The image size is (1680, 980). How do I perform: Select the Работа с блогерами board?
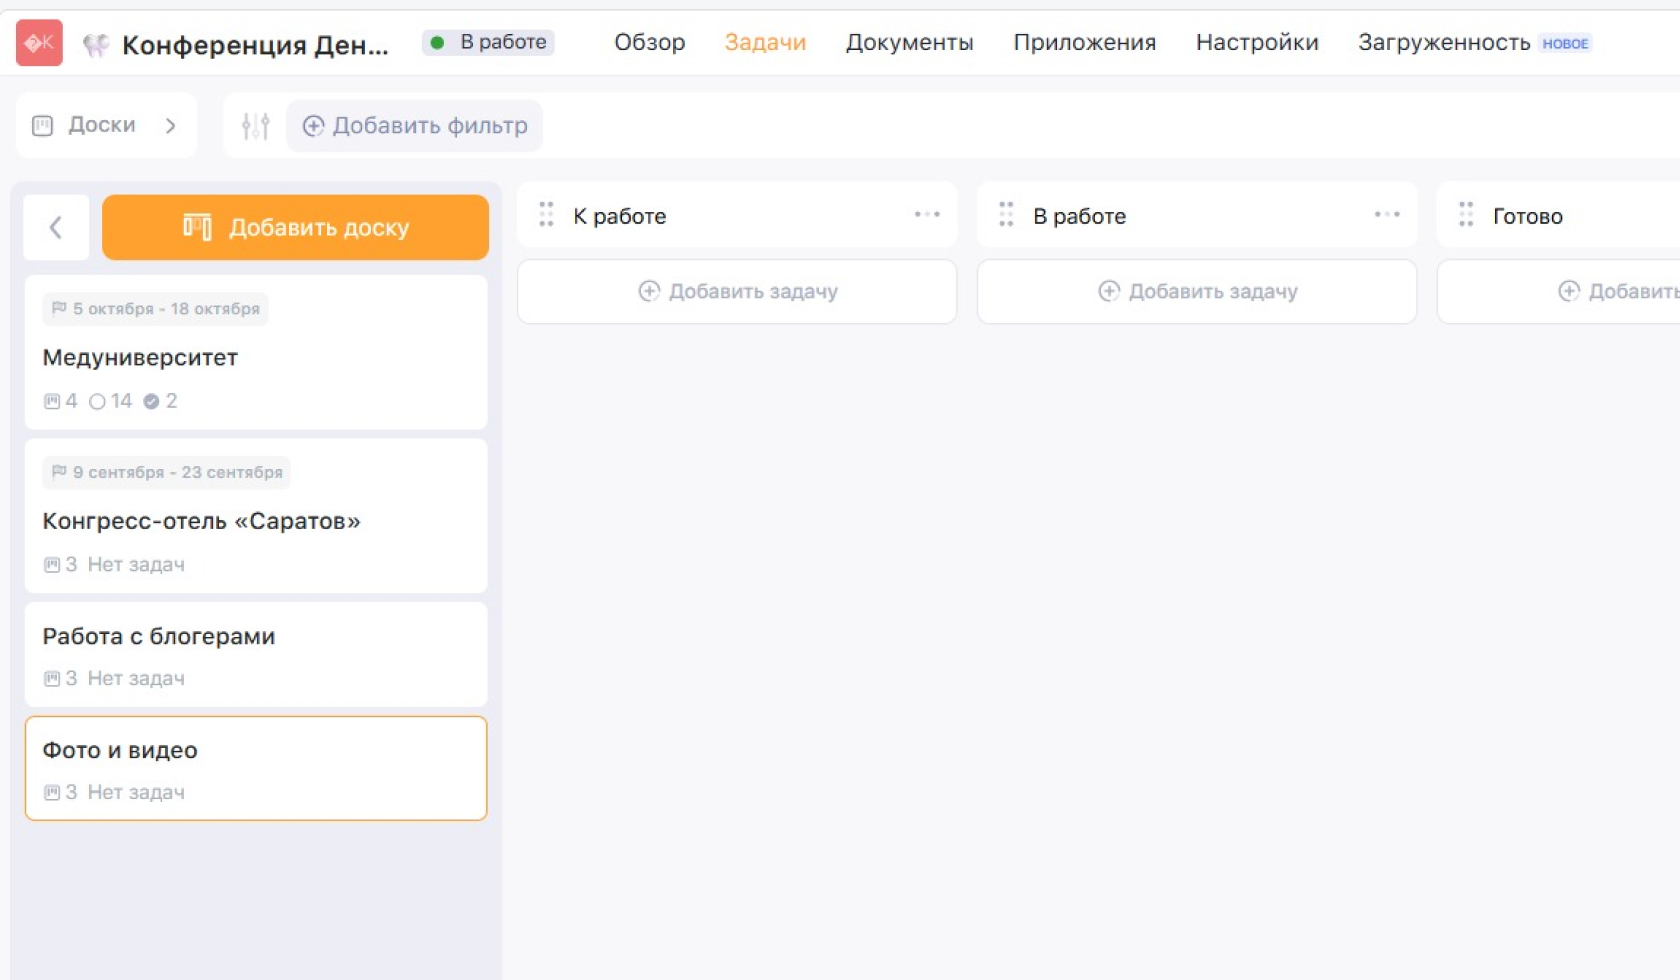256,654
